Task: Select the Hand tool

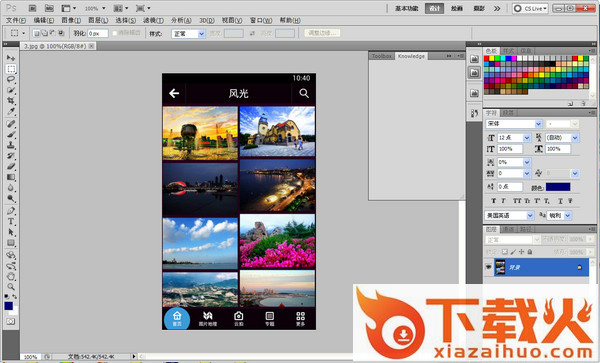Action: point(11,276)
